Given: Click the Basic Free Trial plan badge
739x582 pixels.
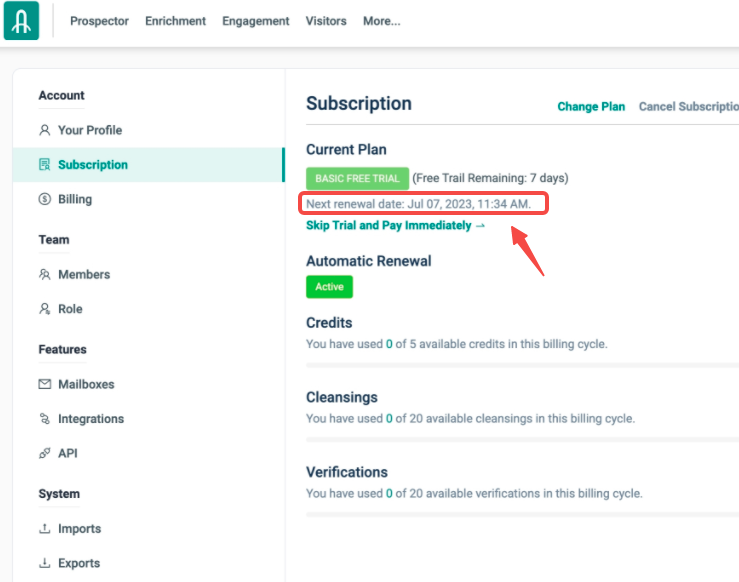Looking at the screenshot, I should [x=357, y=179].
